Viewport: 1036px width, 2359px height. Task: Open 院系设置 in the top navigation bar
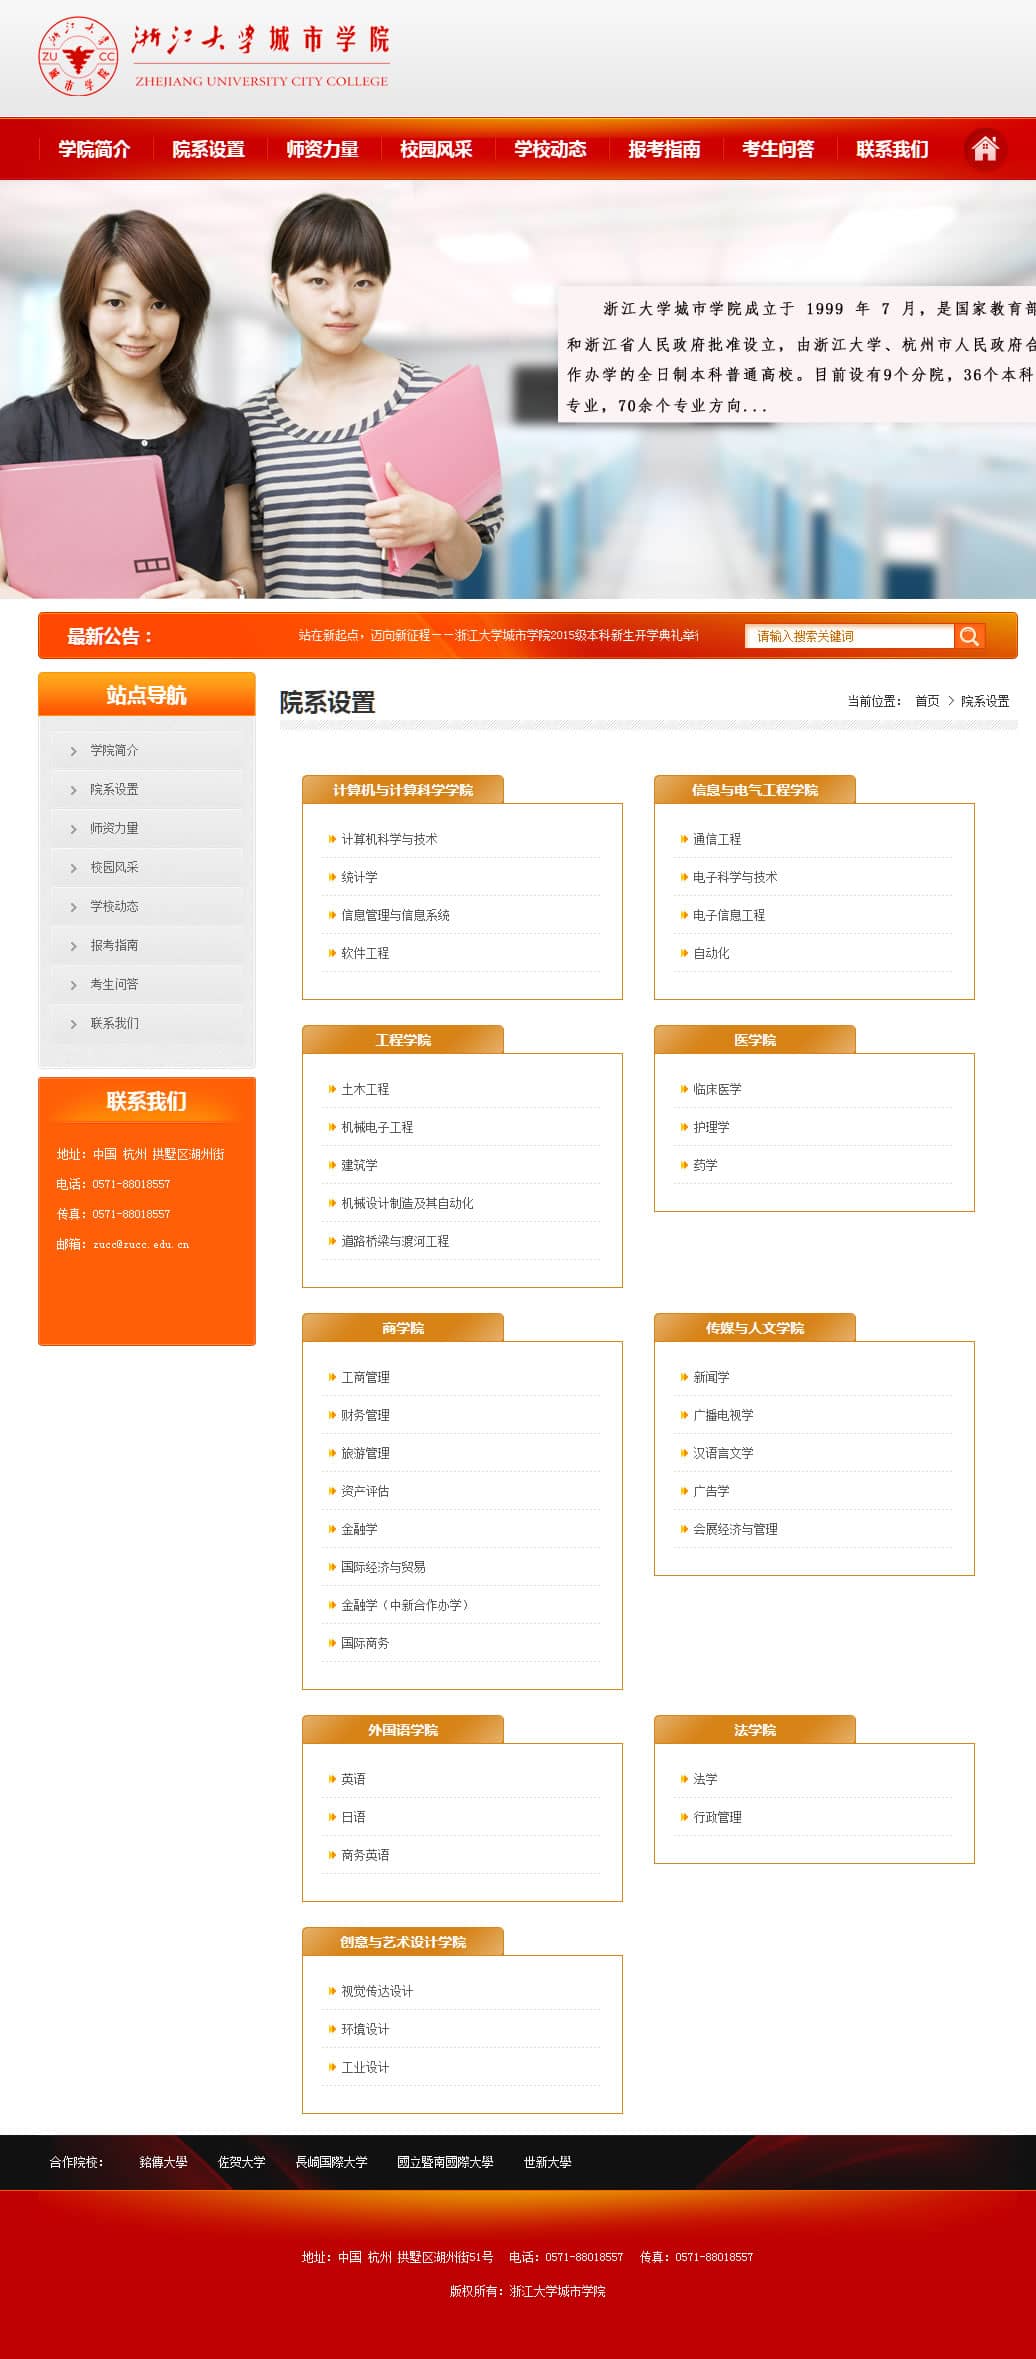(208, 149)
